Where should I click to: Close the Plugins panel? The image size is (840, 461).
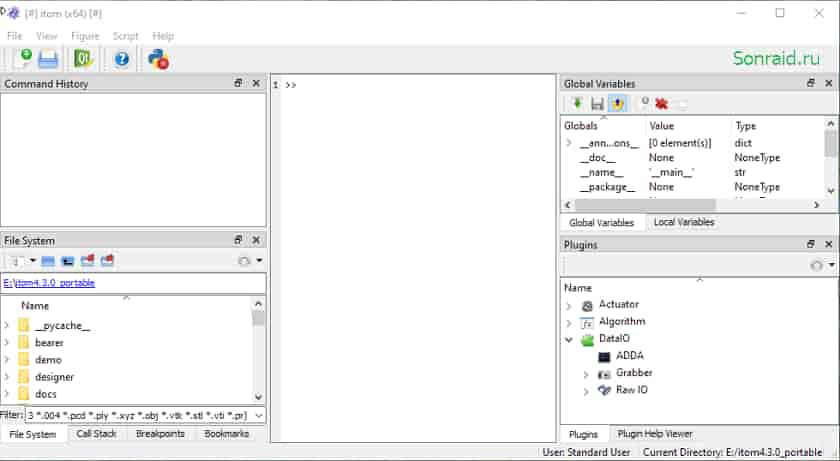click(829, 244)
